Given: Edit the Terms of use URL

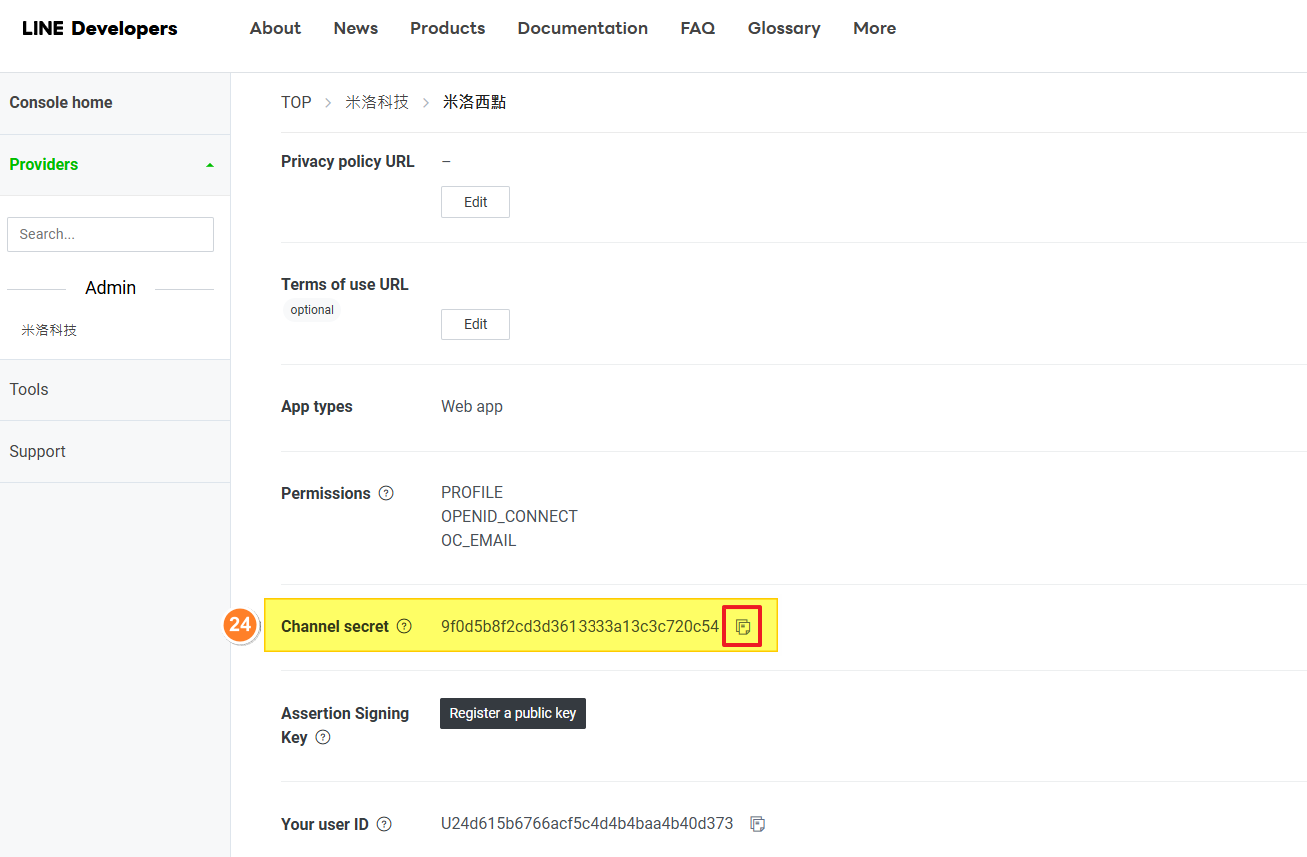Looking at the screenshot, I should [x=475, y=324].
